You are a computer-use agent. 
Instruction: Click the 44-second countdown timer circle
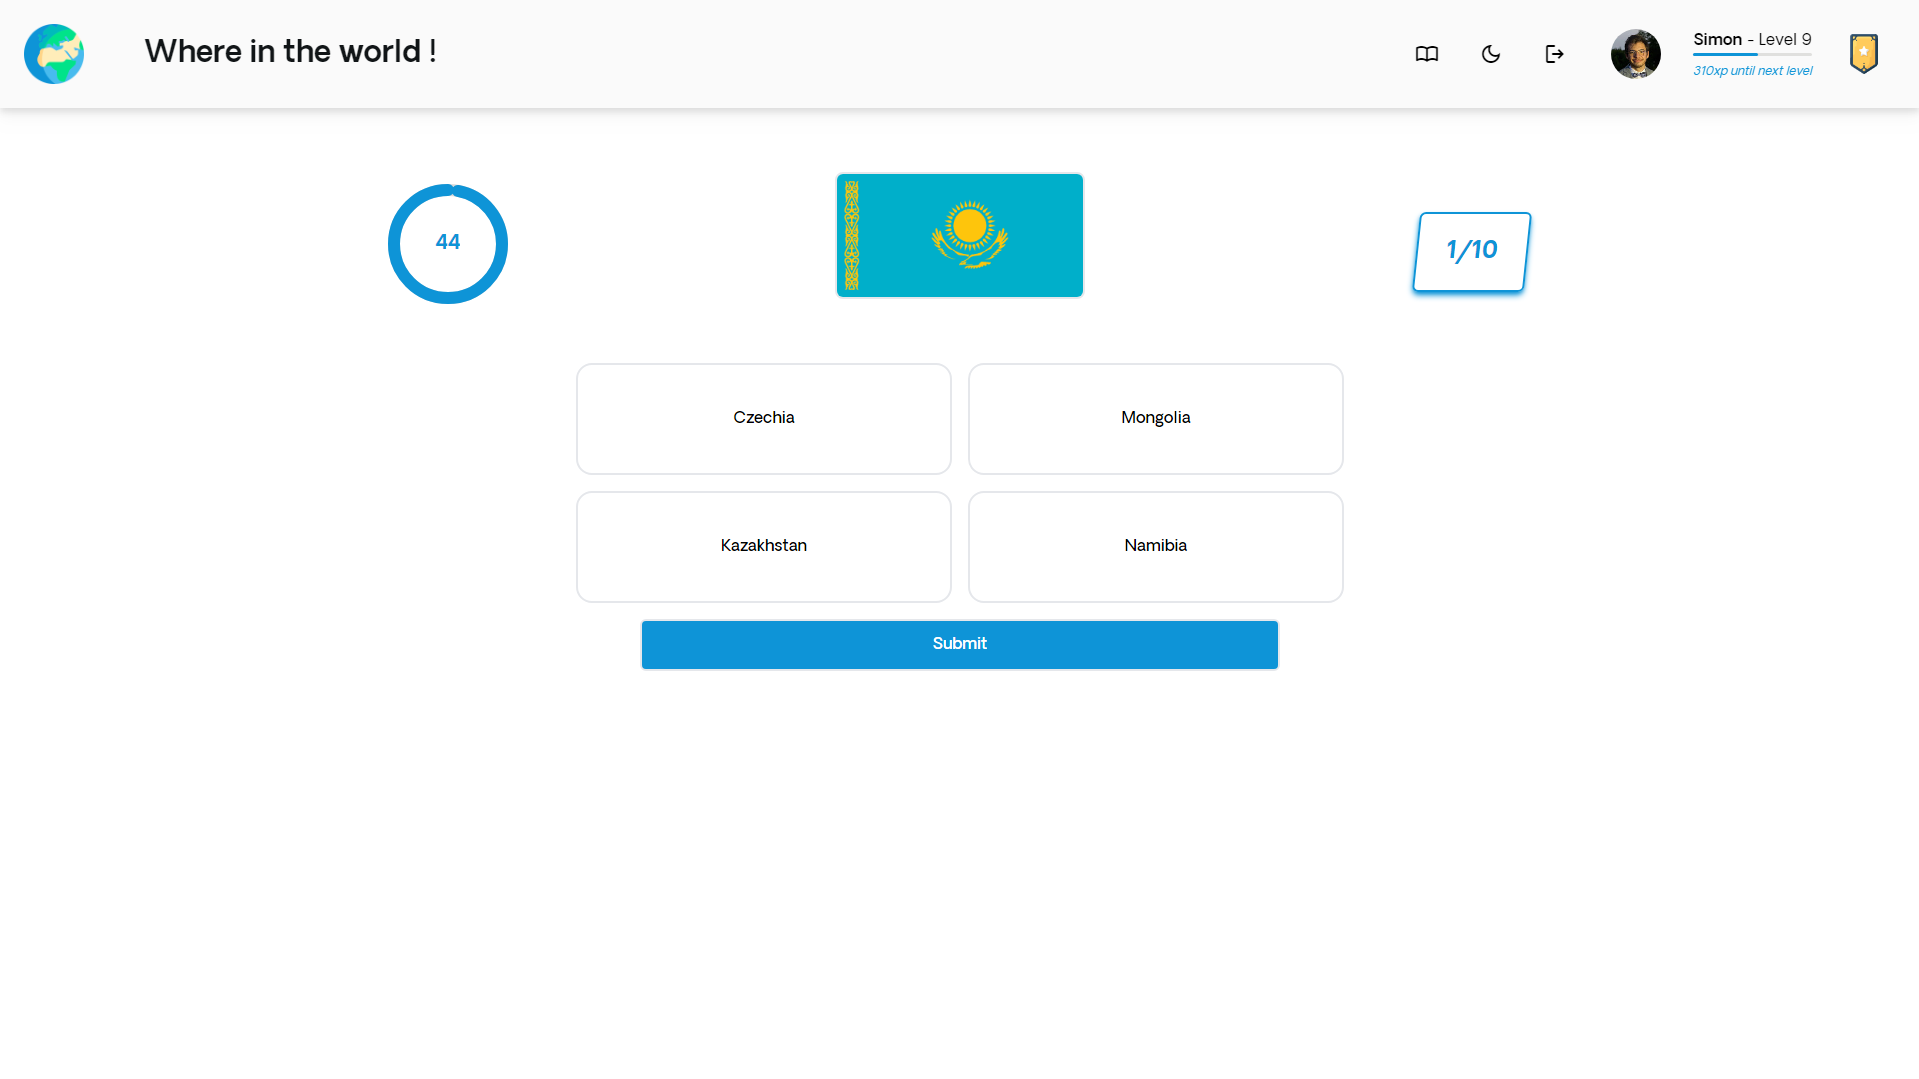(x=447, y=243)
